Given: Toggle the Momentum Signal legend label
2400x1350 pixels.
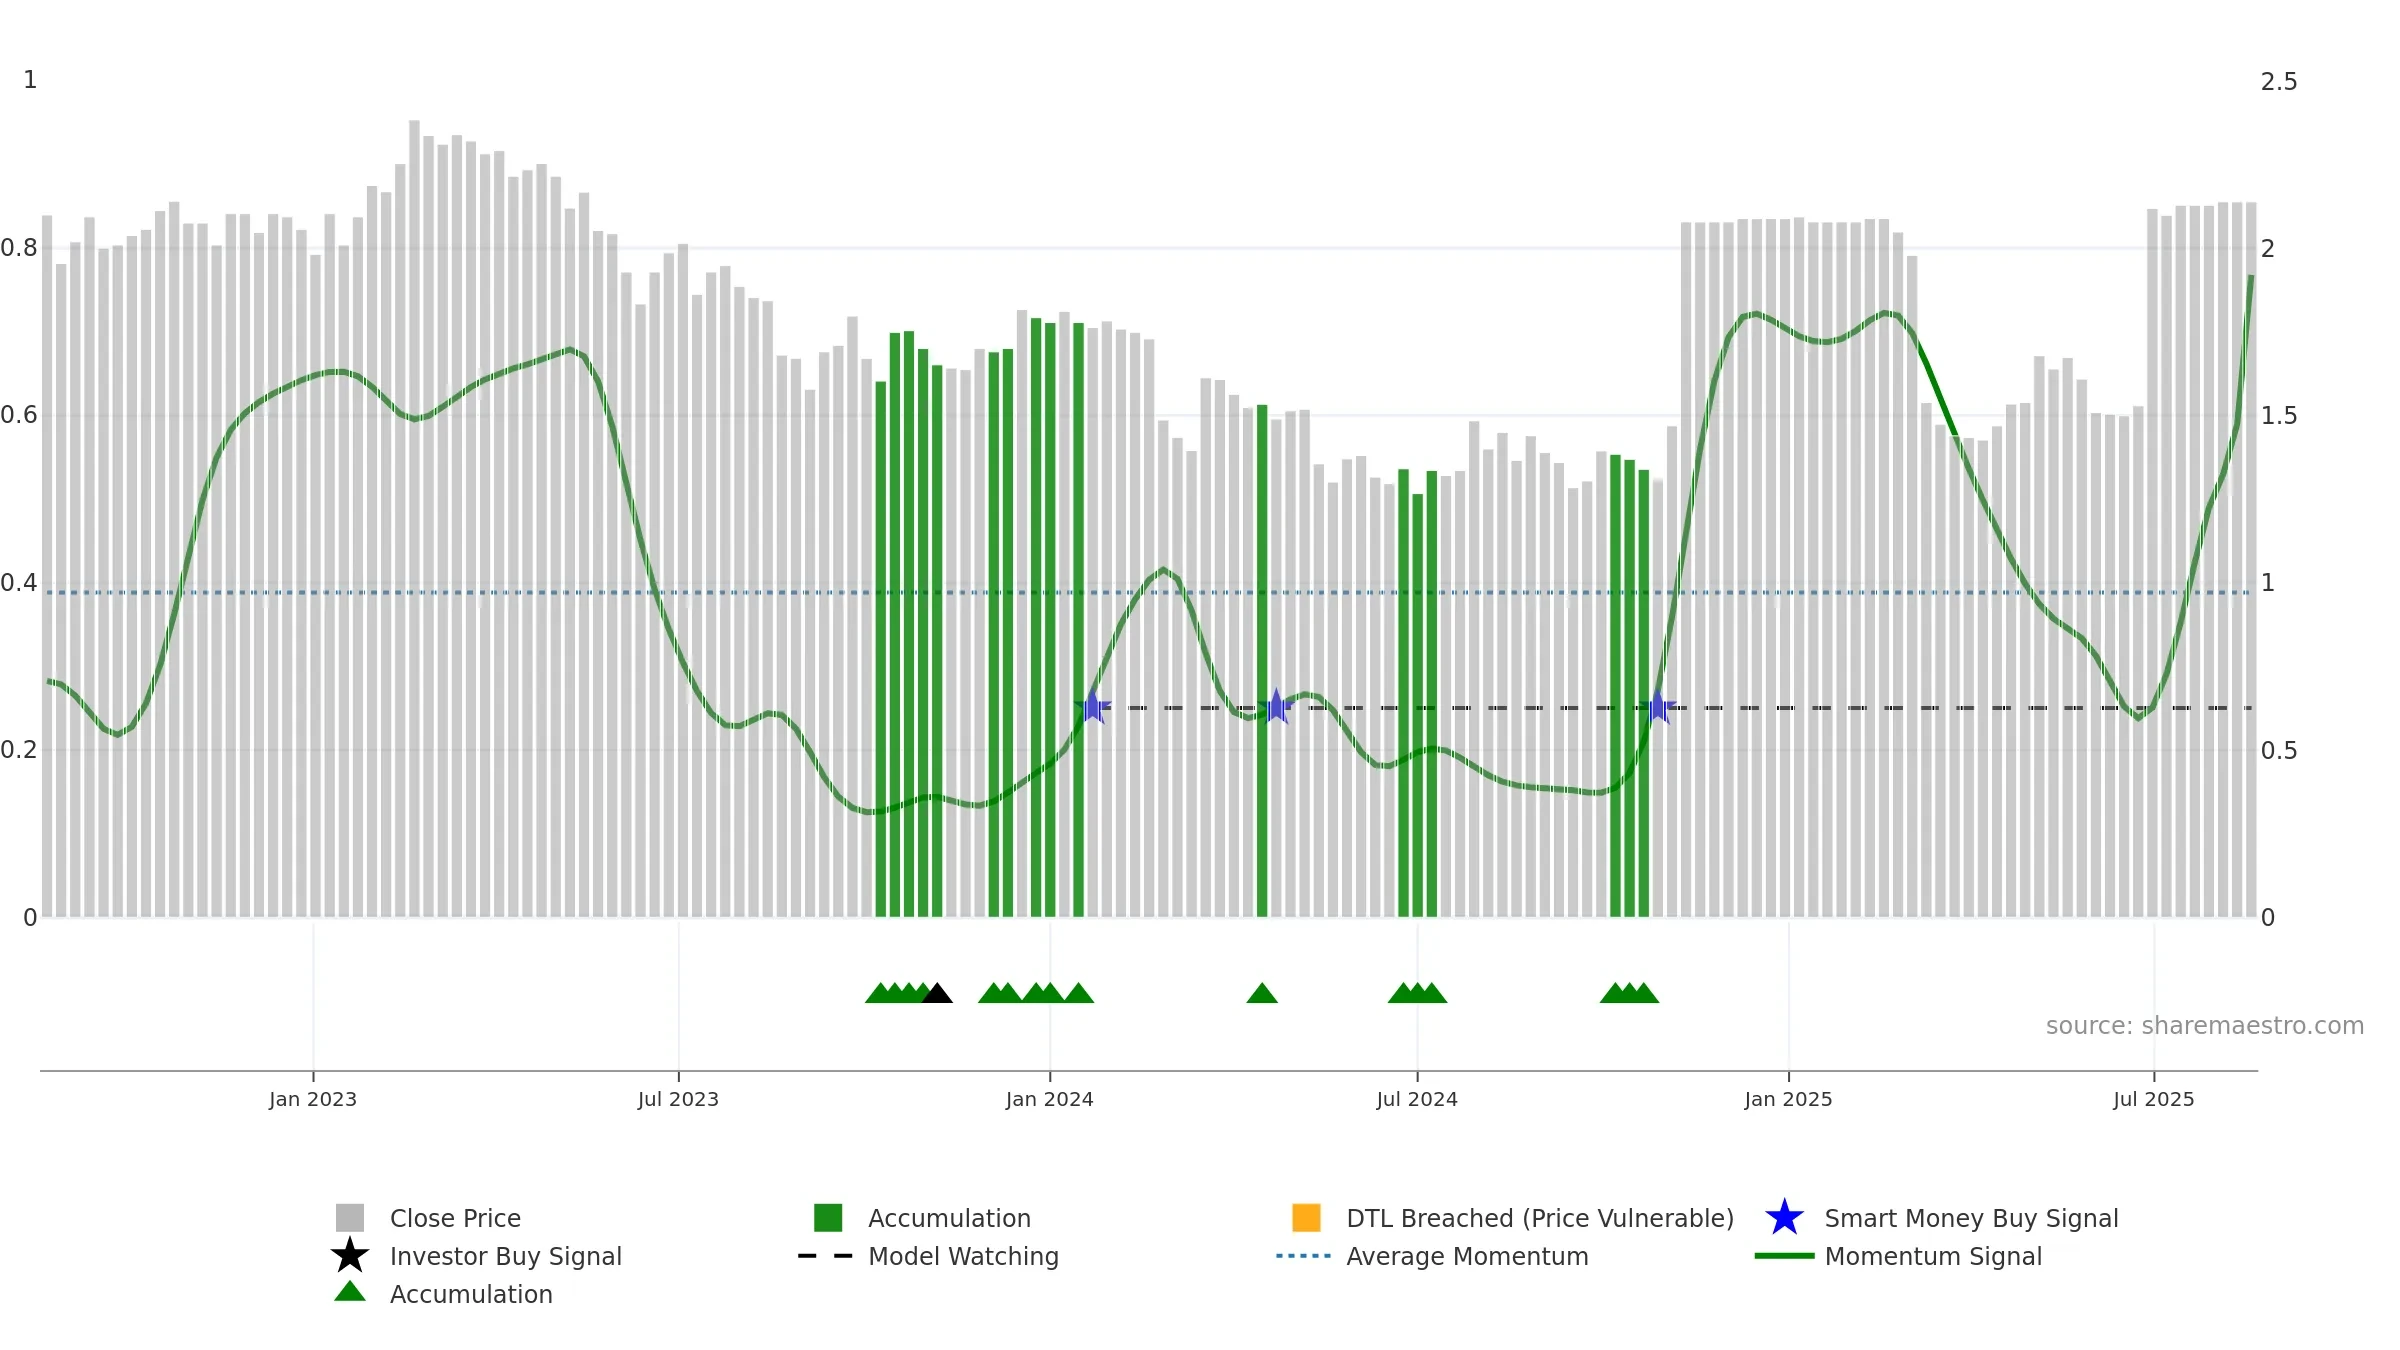Looking at the screenshot, I should (x=1933, y=1256).
